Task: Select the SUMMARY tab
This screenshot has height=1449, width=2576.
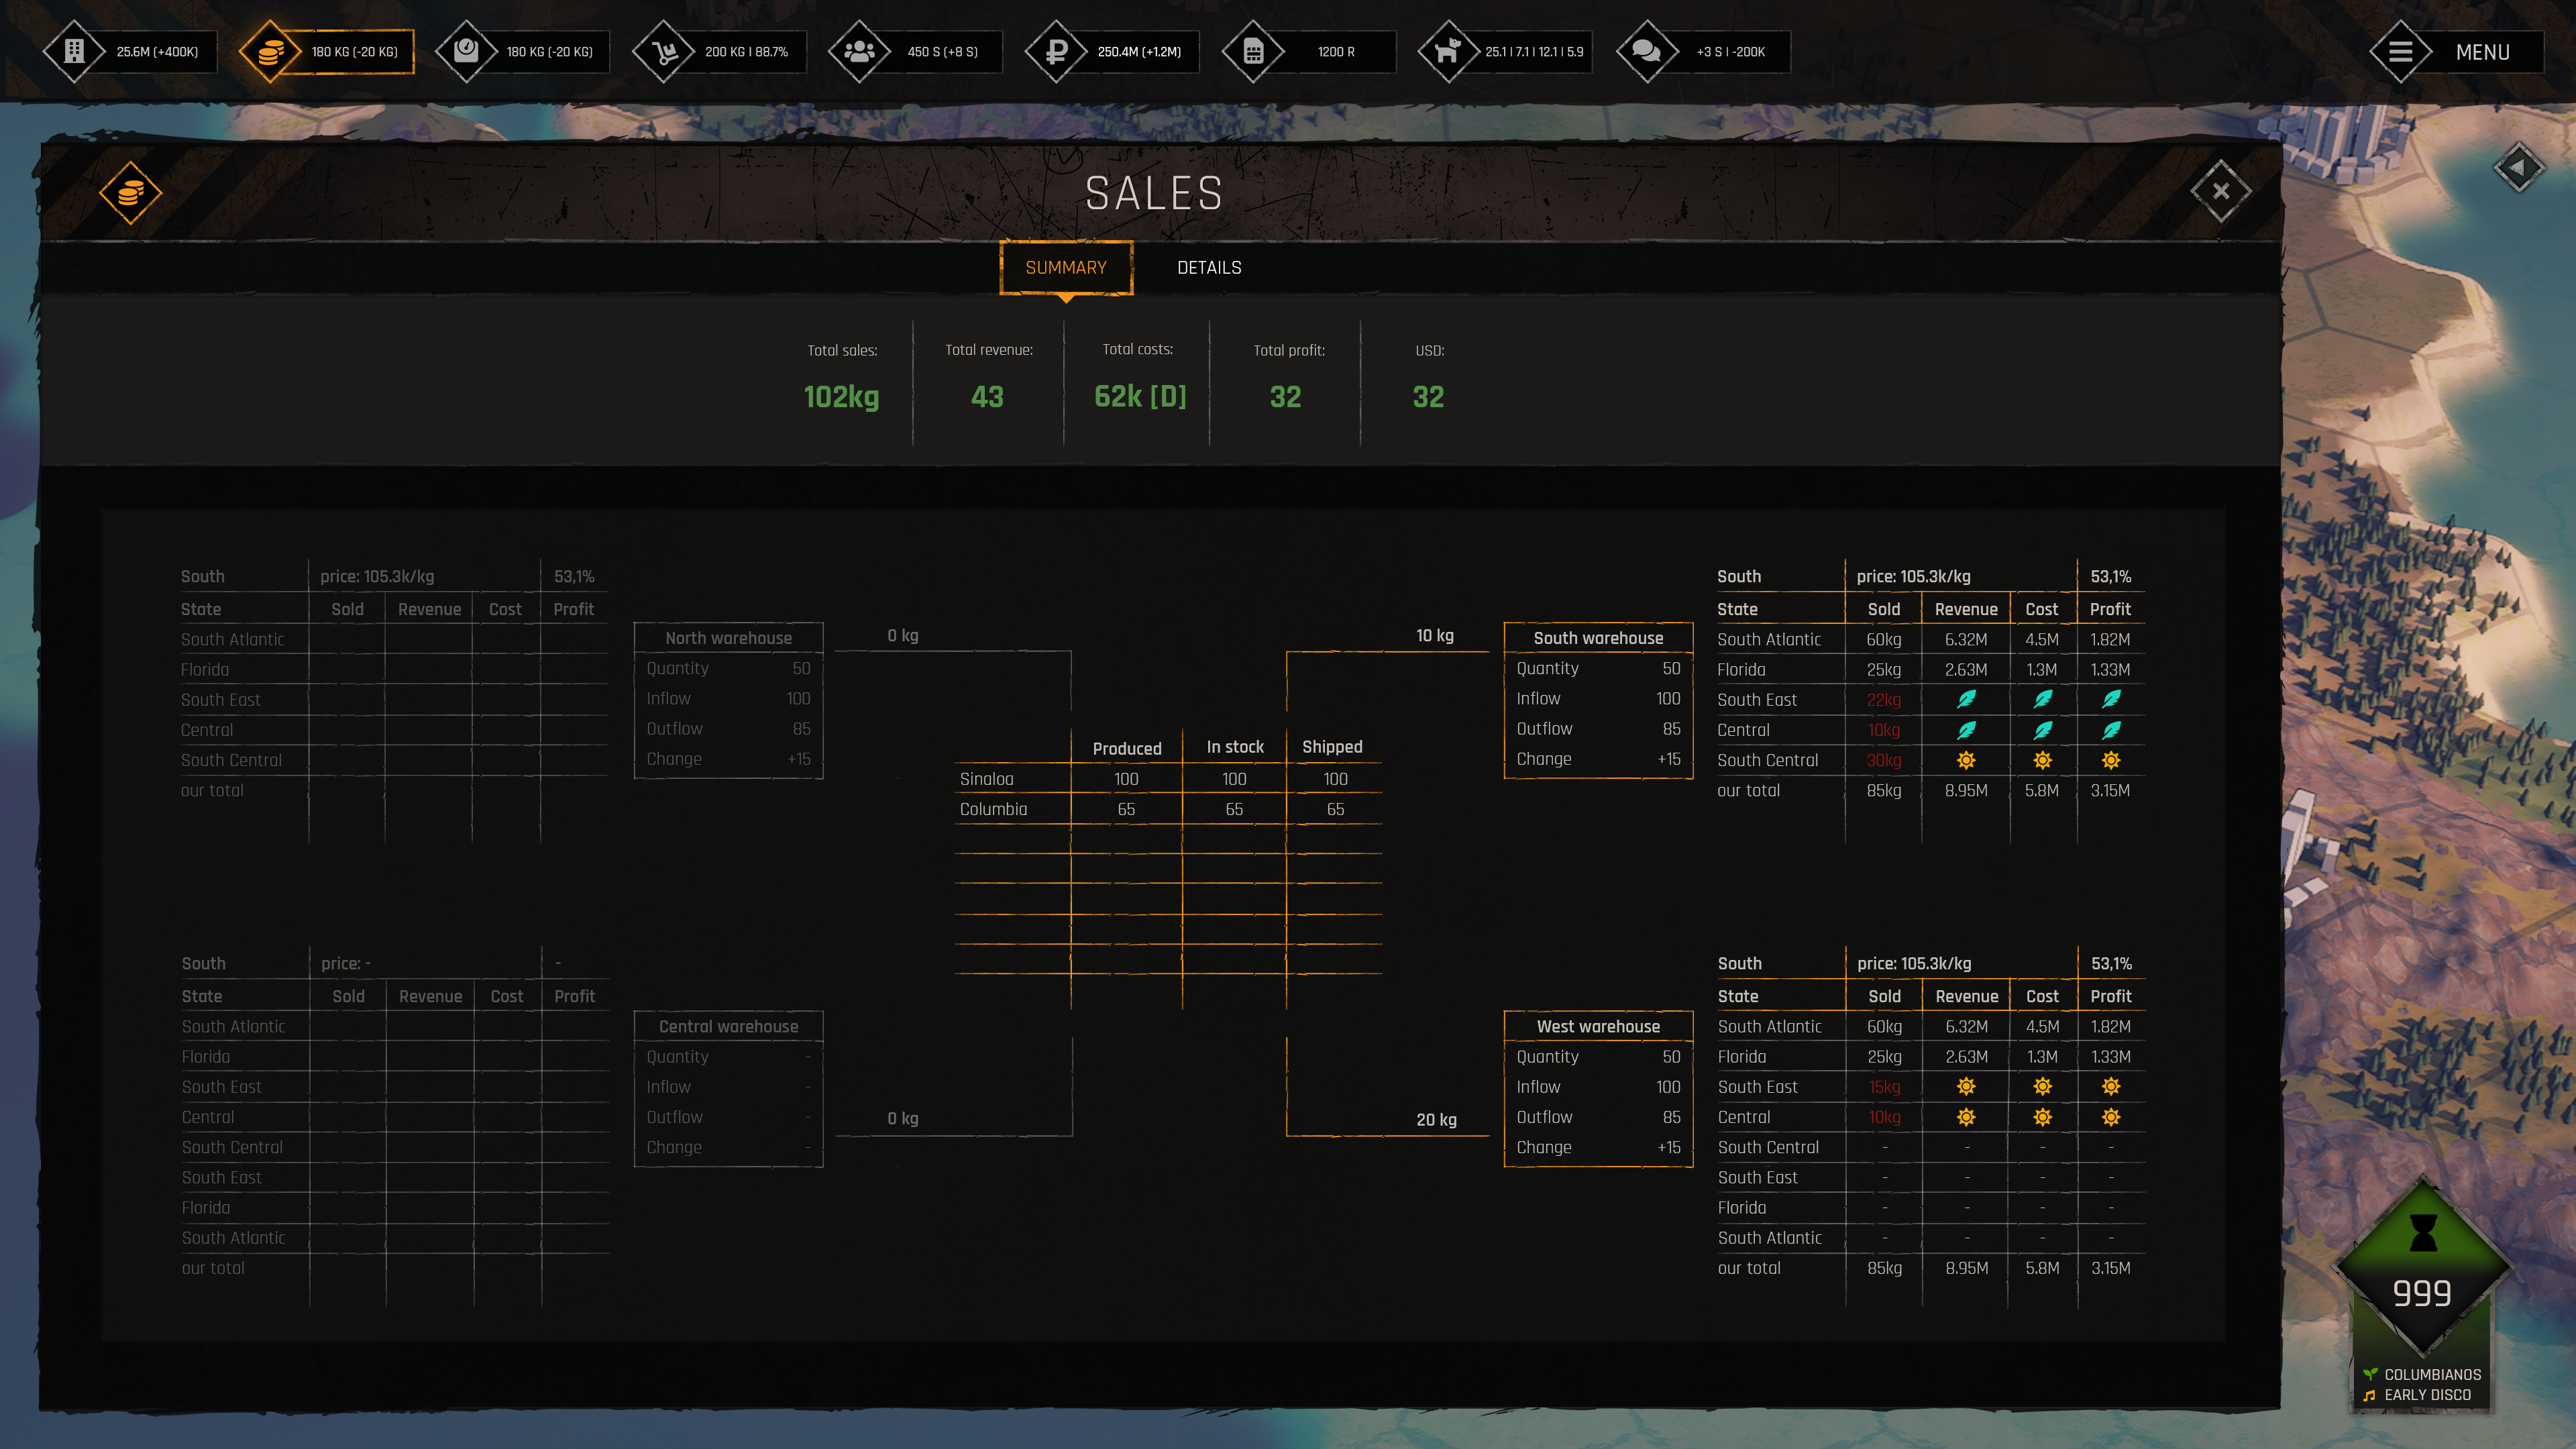Action: [x=1065, y=268]
